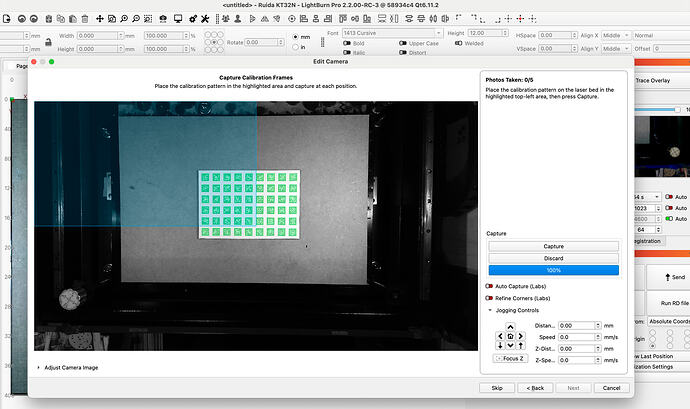Jog laser left in Jogging Controls
The height and width of the screenshot is (409, 690).
[x=500, y=336]
